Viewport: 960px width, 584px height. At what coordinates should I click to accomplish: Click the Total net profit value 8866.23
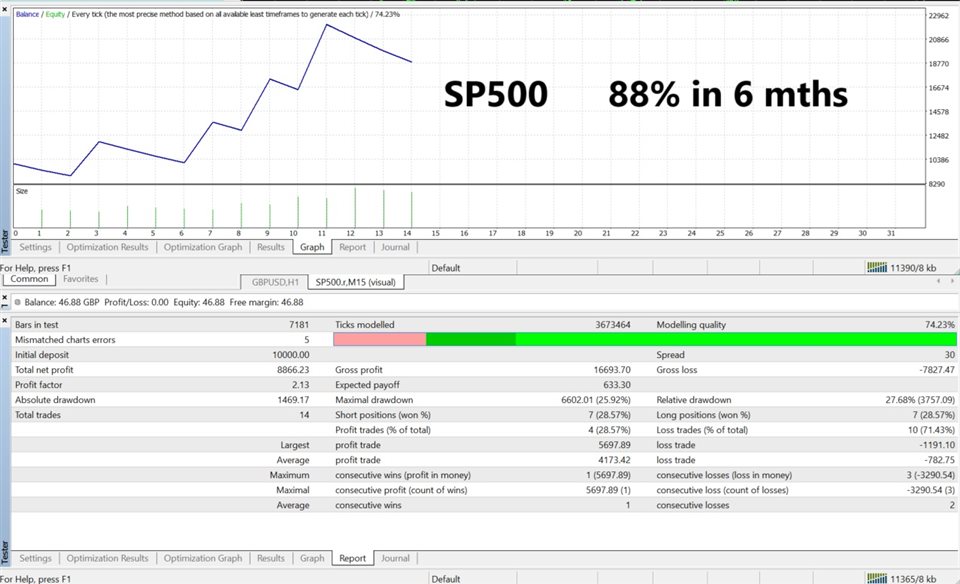(x=293, y=370)
